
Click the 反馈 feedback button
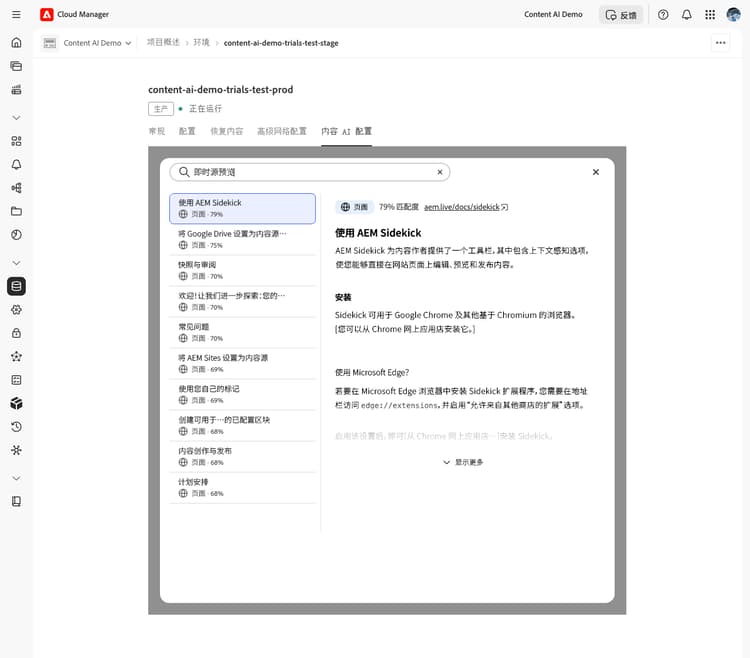tap(621, 15)
